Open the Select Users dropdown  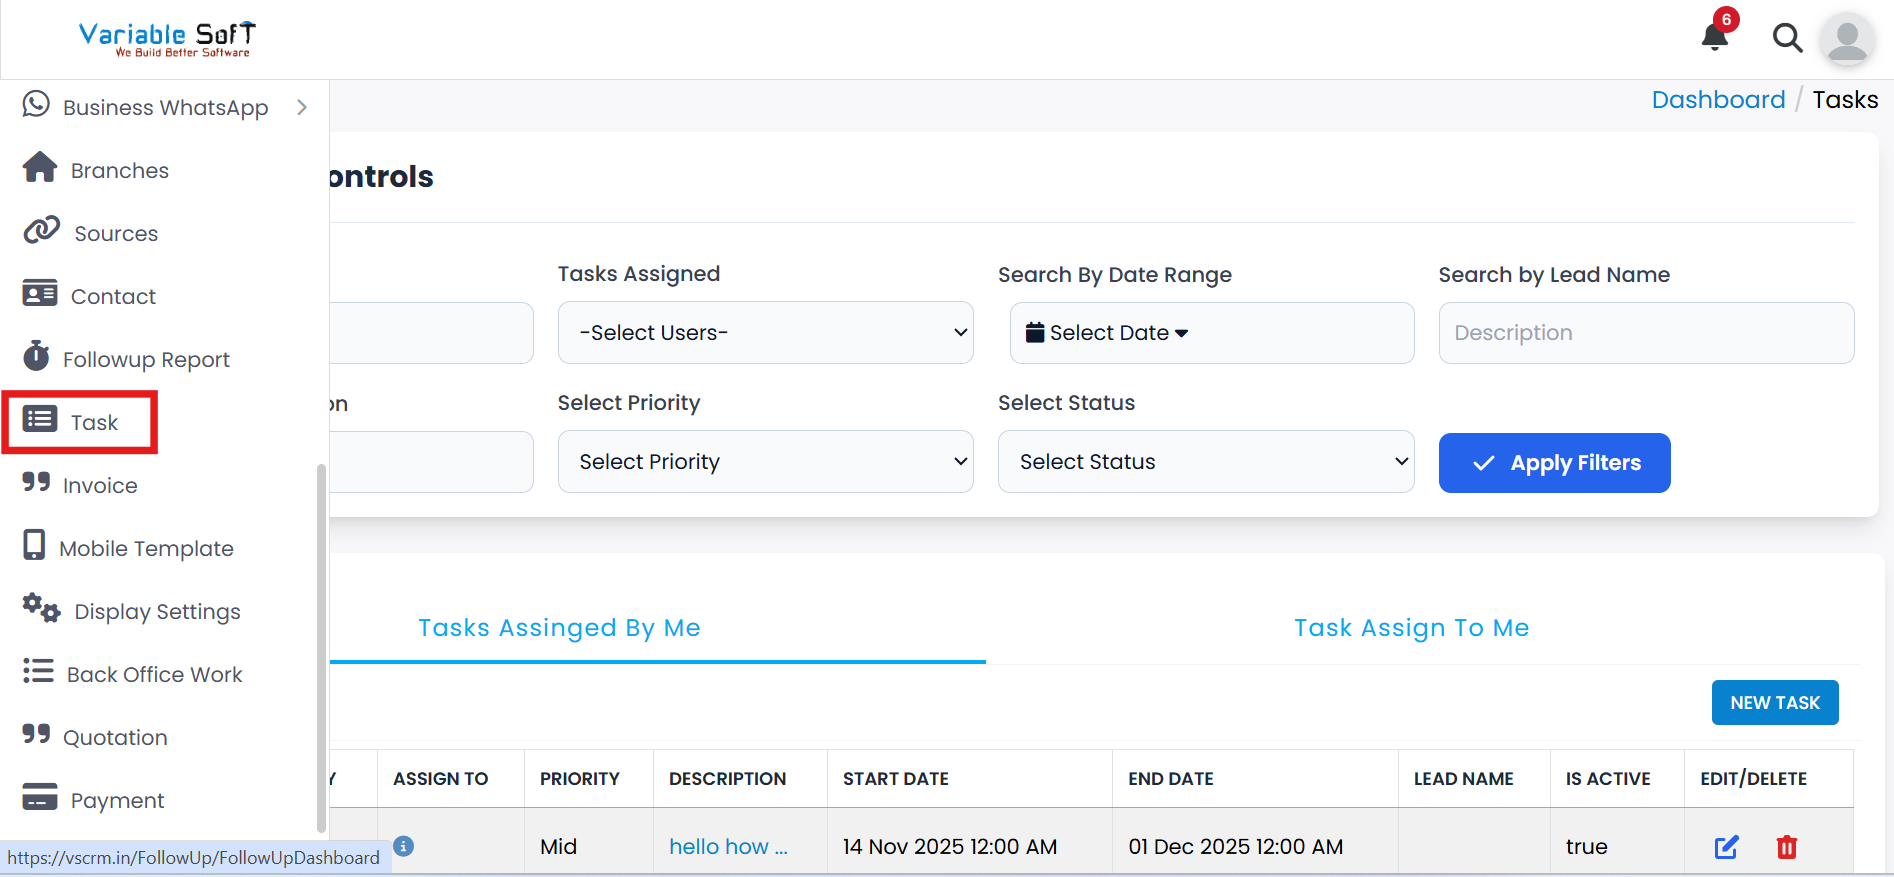[x=765, y=333]
